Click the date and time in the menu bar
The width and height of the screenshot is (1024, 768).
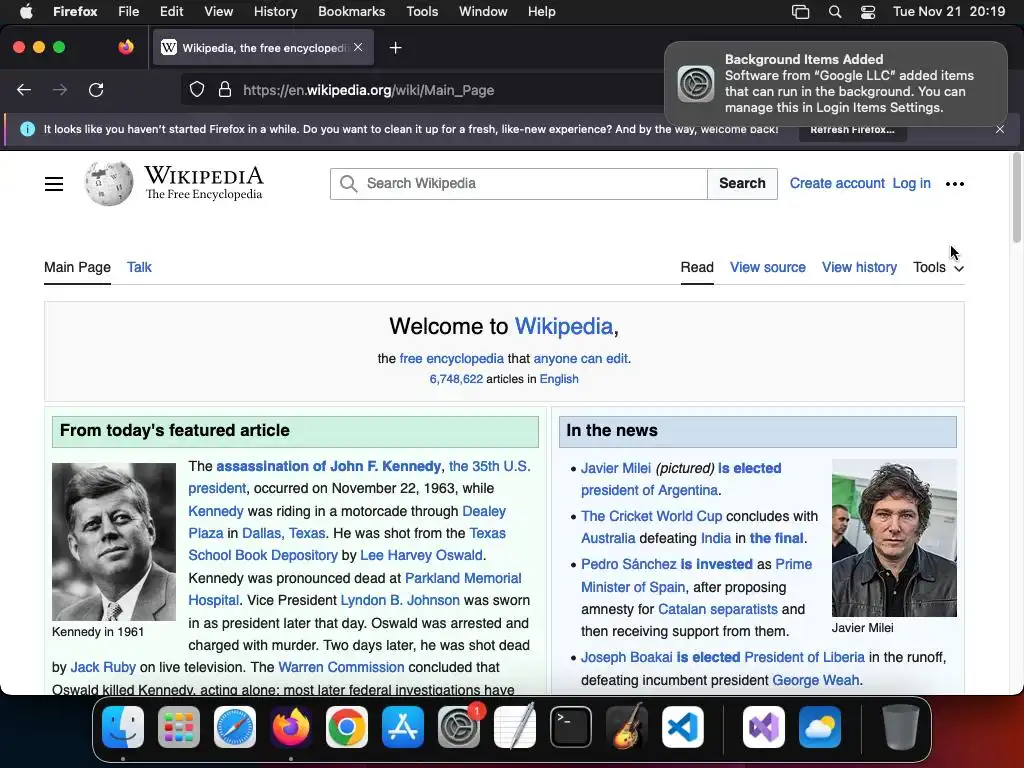point(949,11)
